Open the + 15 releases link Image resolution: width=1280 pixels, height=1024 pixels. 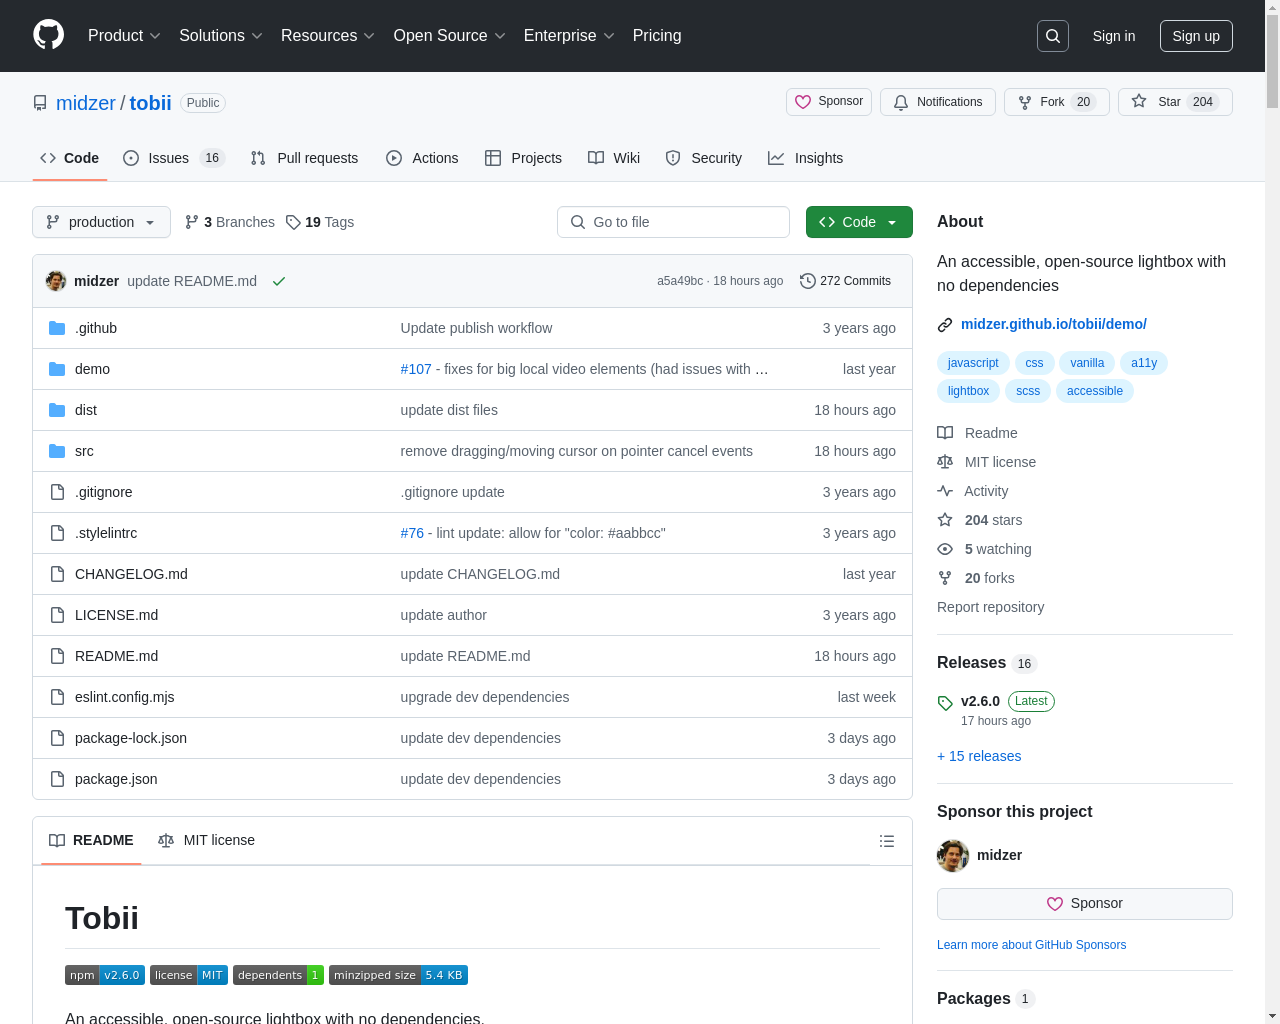coord(979,756)
